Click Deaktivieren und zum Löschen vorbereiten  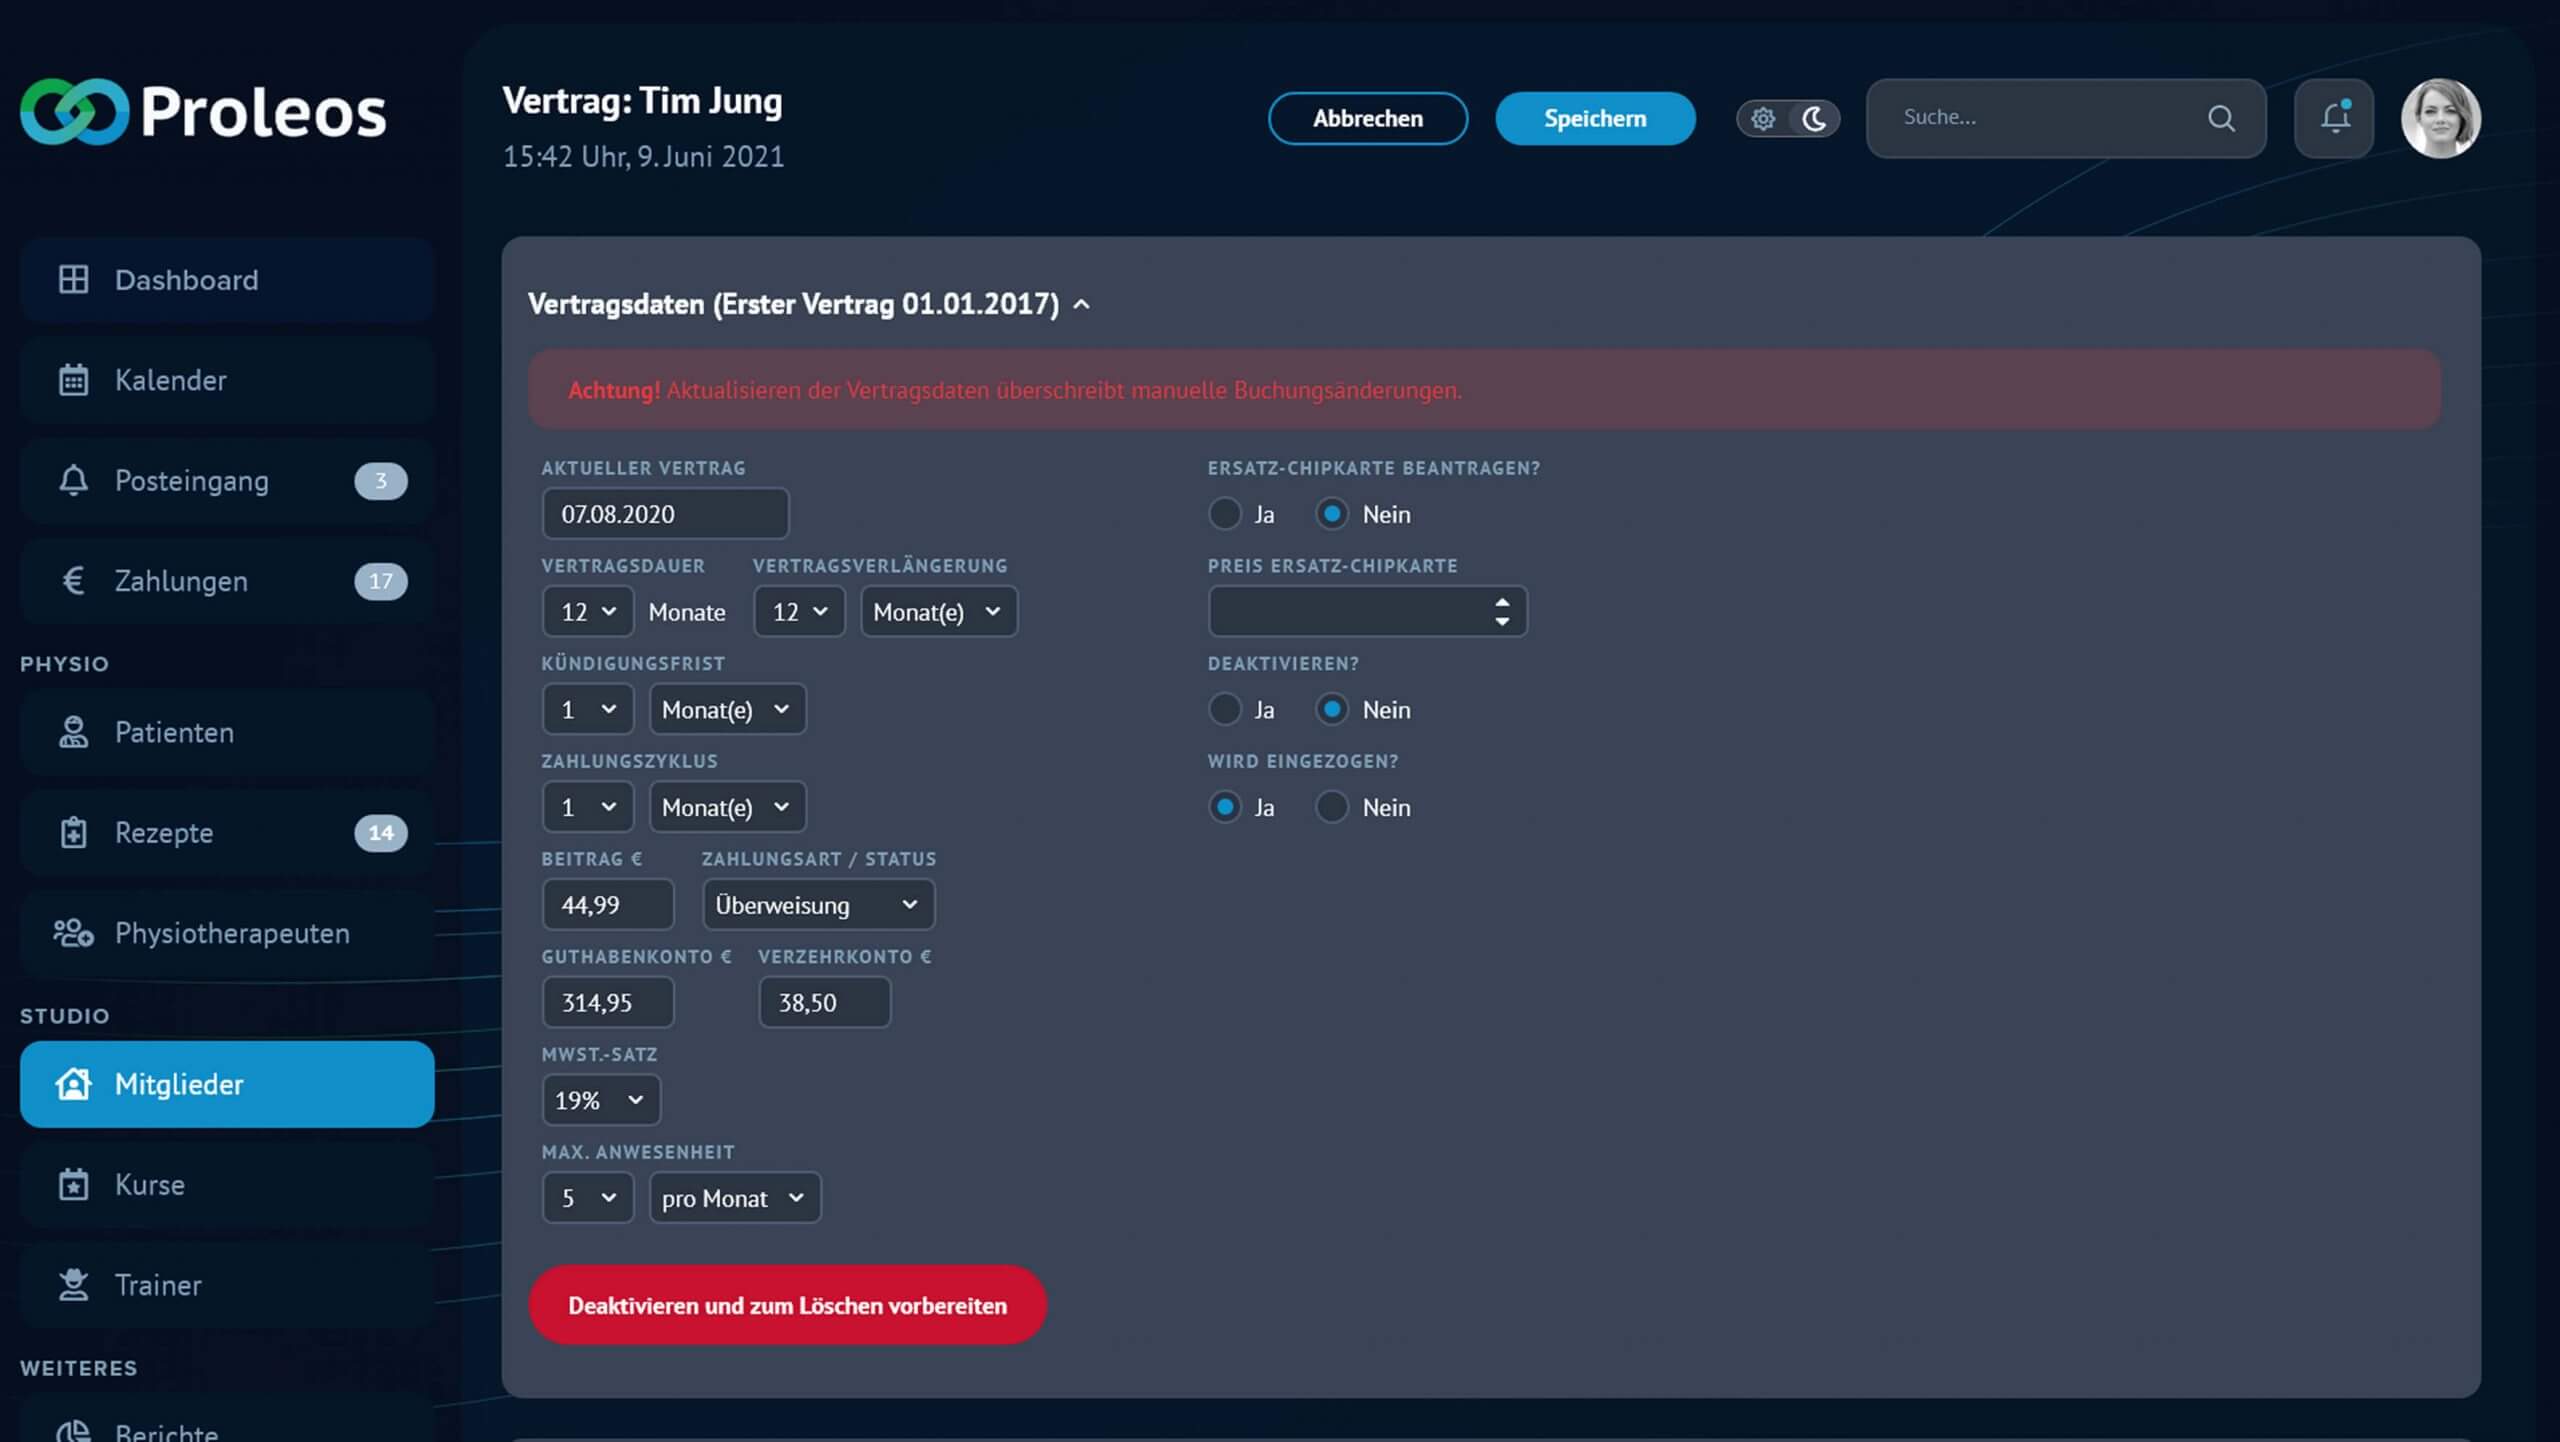tap(788, 1305)
